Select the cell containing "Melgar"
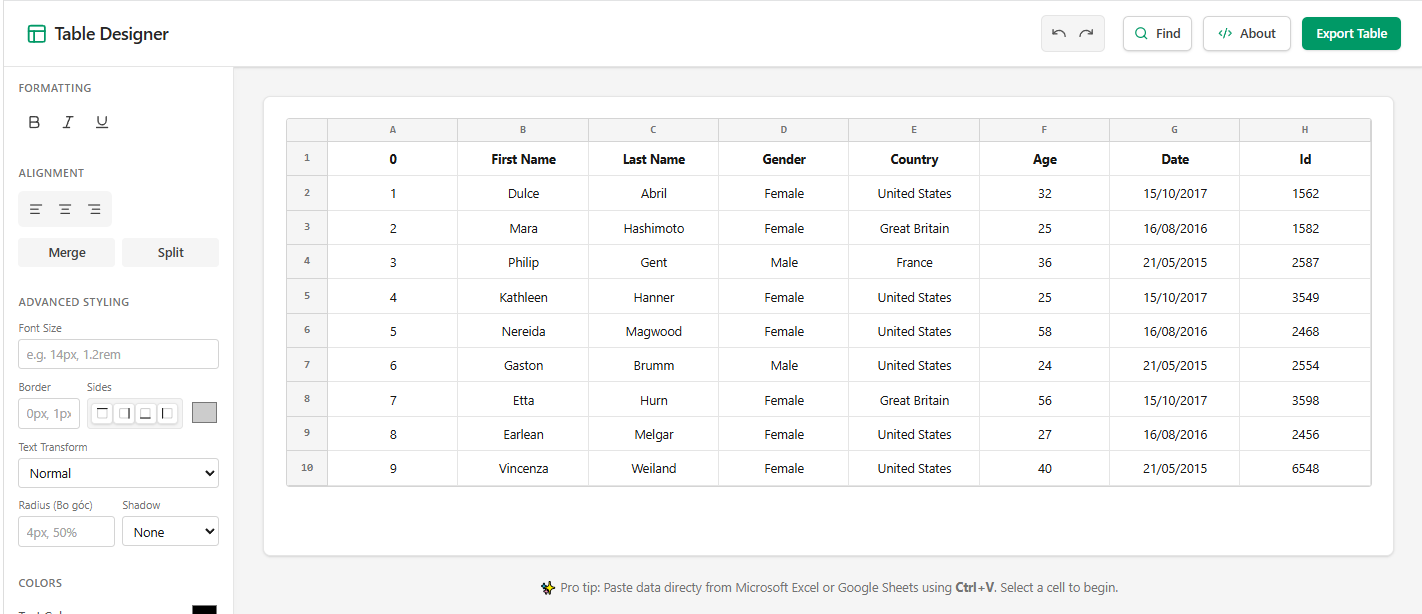 click(x=654, y=434)
